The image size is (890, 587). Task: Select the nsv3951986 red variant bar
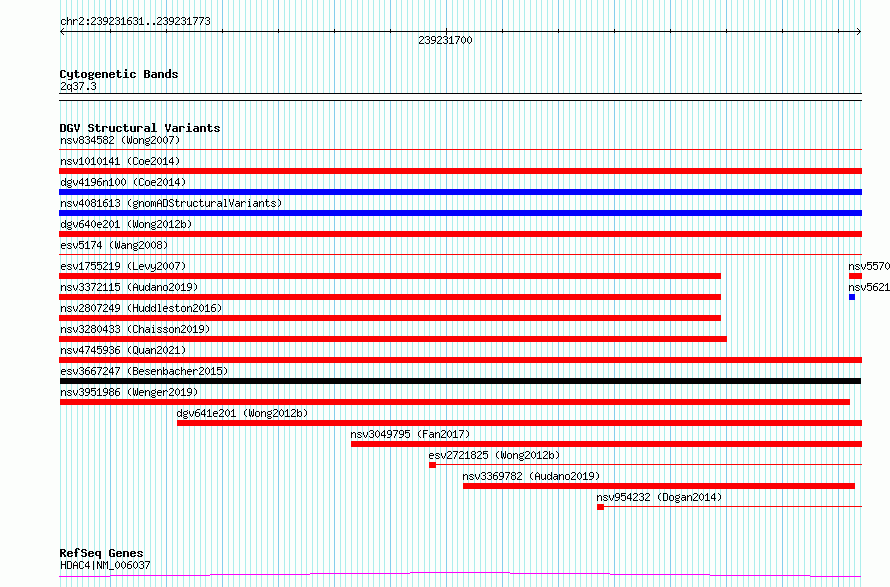pyautogui.click(x=455, y=402)
